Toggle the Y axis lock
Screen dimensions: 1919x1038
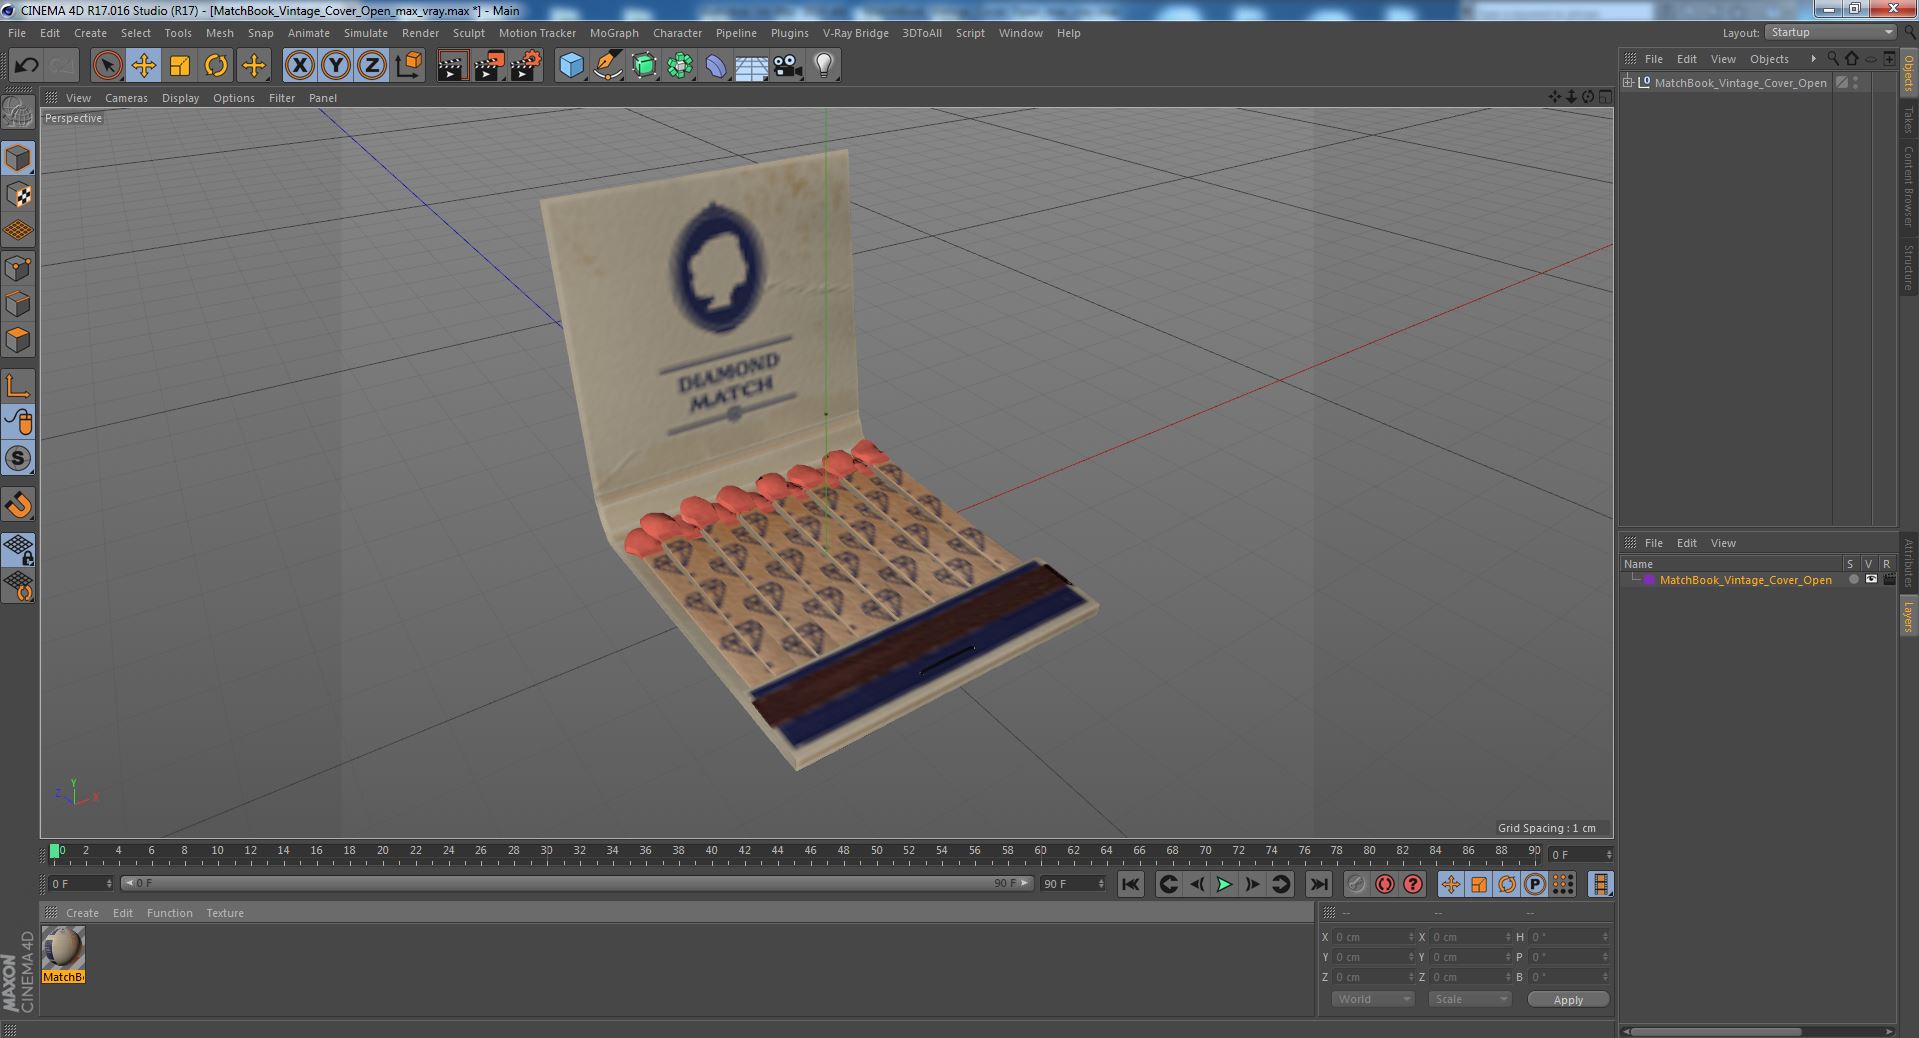pos(335,66)
